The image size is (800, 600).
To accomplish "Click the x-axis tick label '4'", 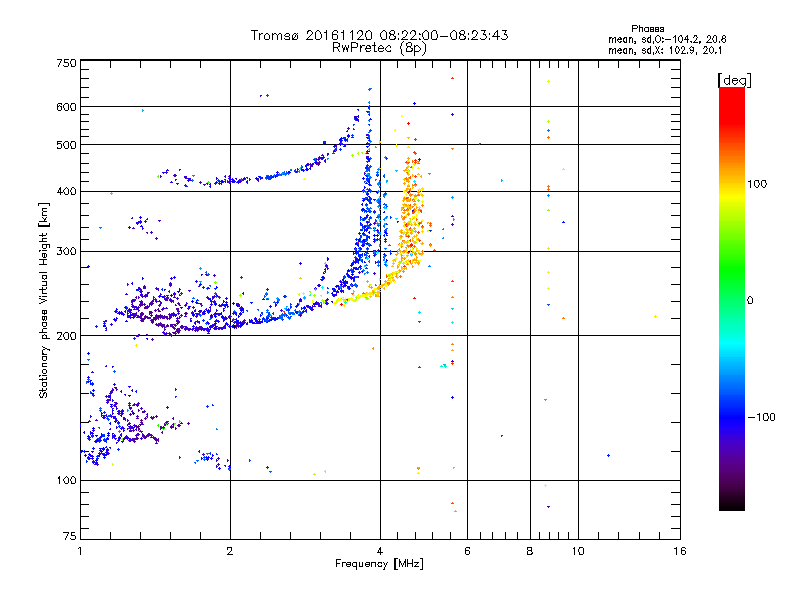I will [380, 551].
